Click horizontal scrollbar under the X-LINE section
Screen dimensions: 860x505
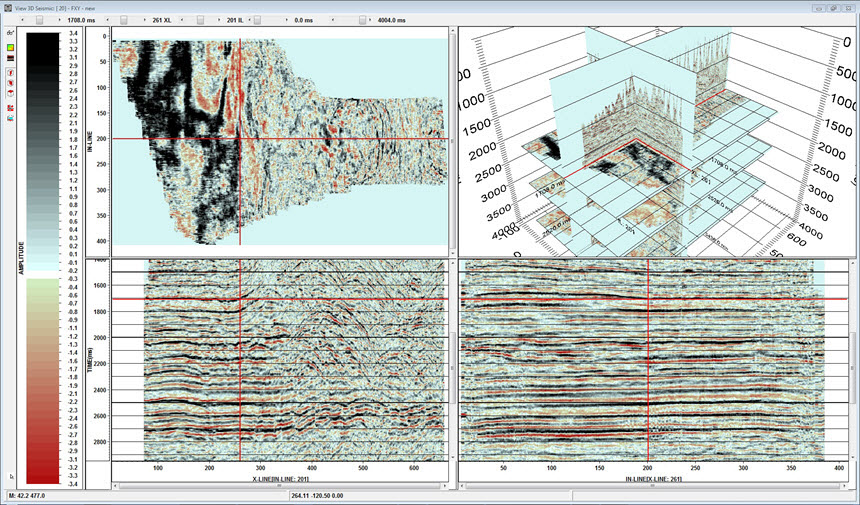coord(280,485)
